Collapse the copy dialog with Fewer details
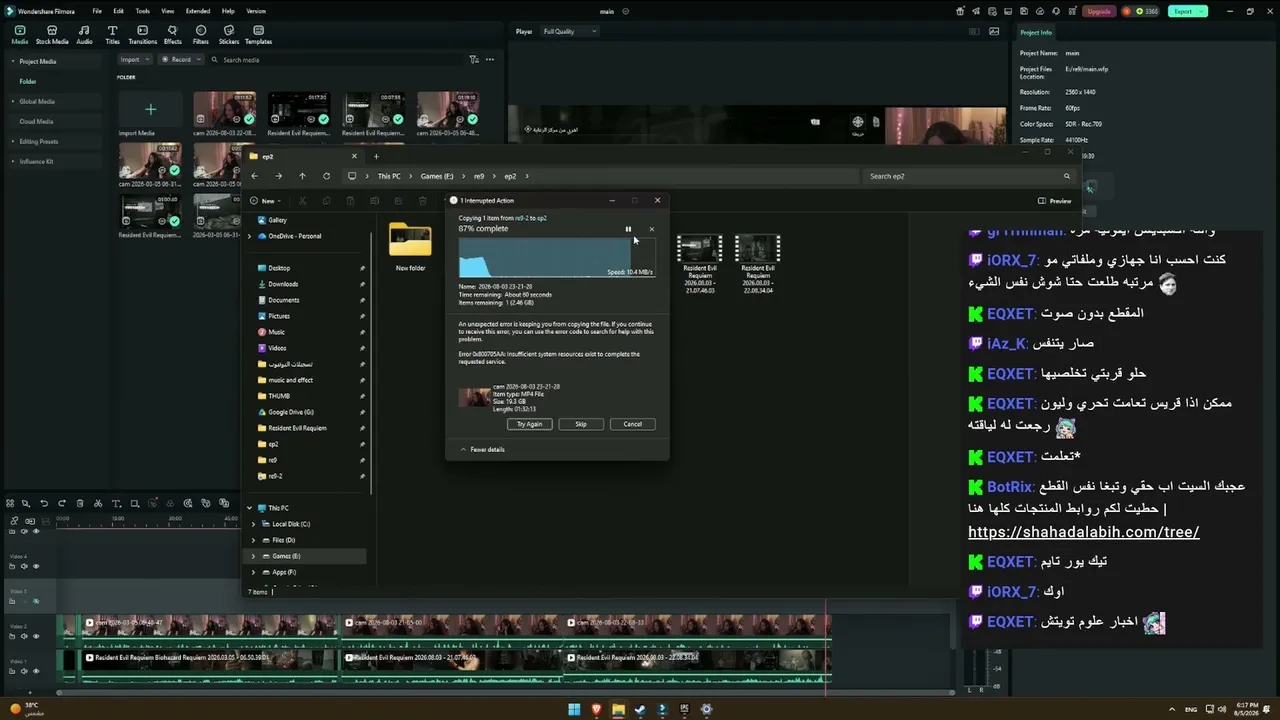 tap(482, 450)
